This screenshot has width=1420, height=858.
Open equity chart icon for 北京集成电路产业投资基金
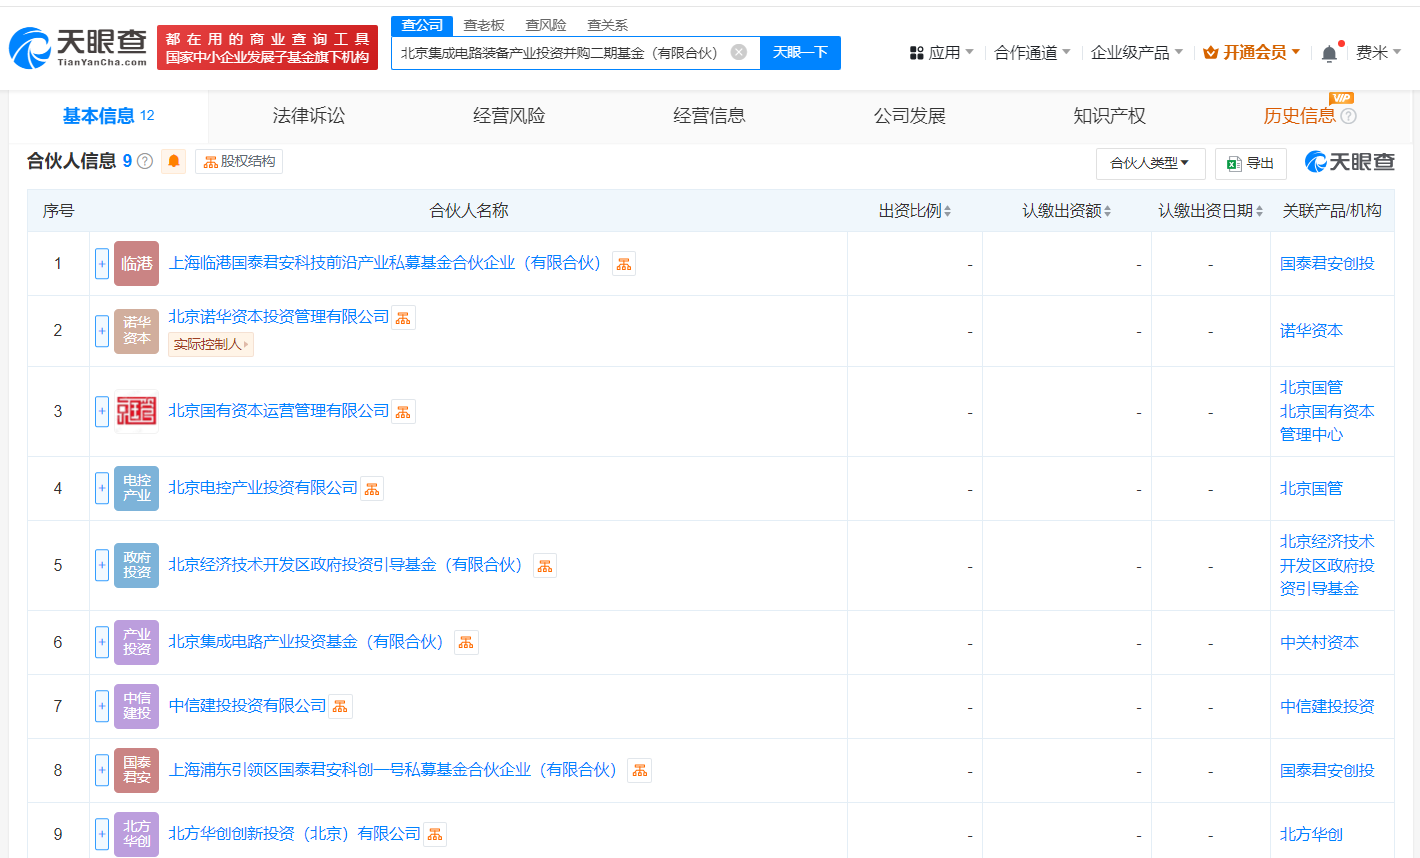[466, 643]
